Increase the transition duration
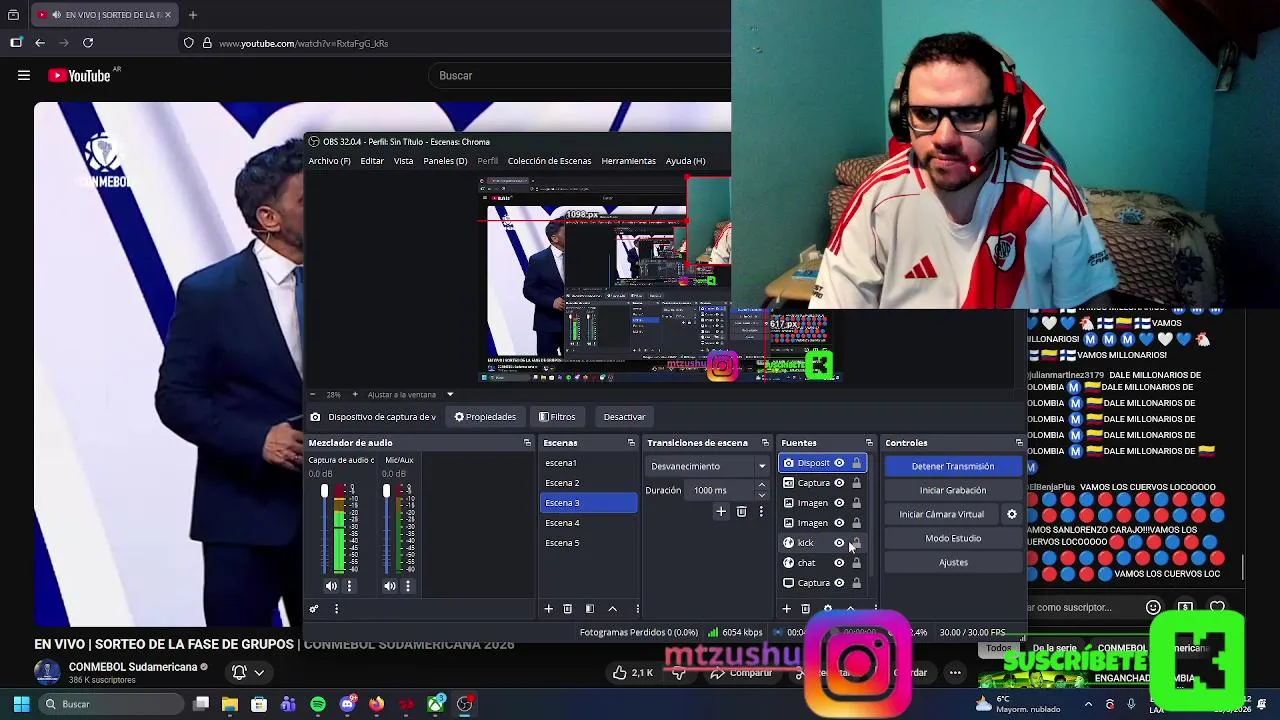 coord(762,485)
